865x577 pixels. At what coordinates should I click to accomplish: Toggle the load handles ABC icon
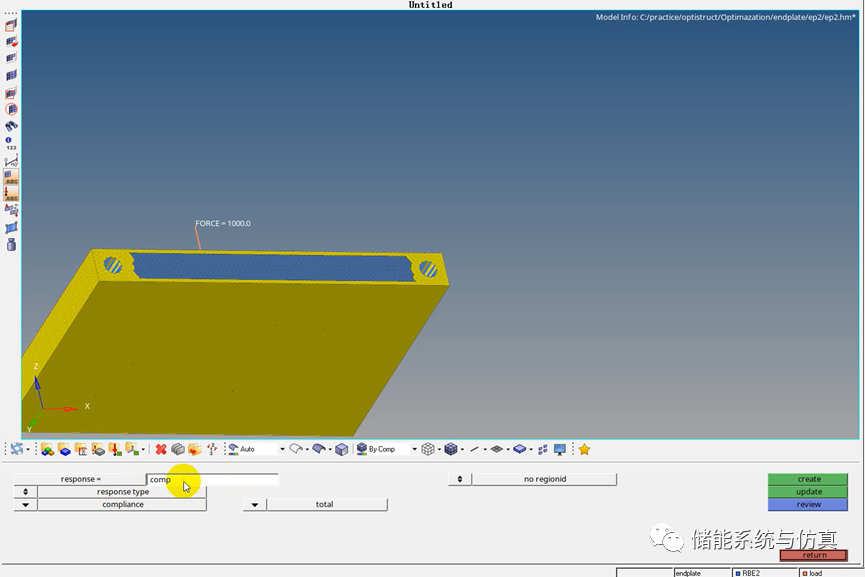11,194
